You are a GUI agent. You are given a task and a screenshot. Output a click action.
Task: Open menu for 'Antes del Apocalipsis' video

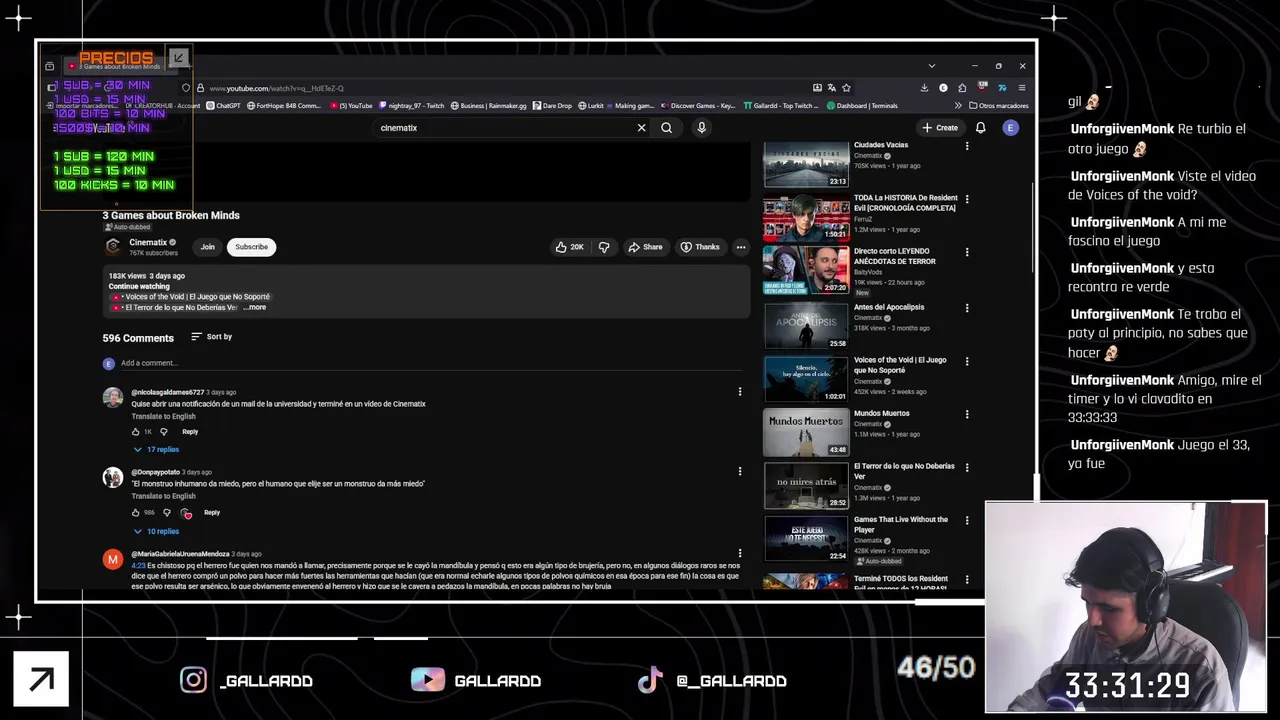tap(966, 308)
